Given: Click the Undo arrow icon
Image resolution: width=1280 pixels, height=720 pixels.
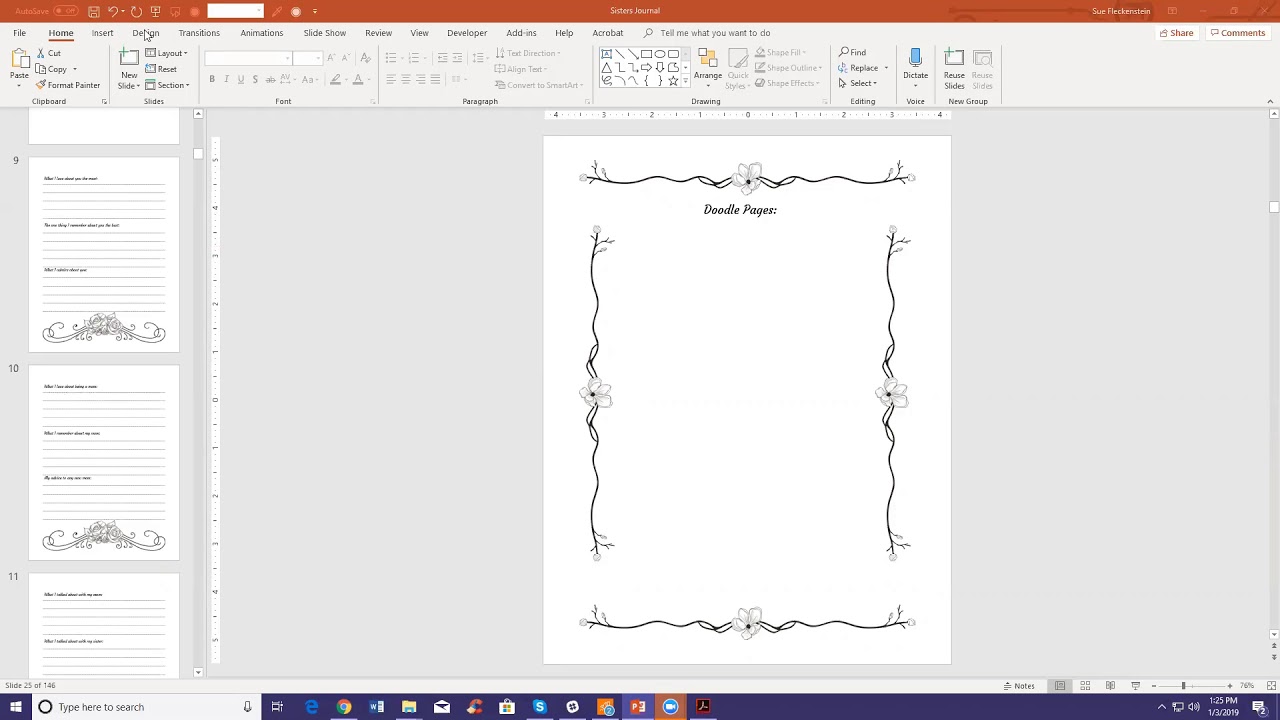Looking at the screenshot, I should [x=112, y=11].
